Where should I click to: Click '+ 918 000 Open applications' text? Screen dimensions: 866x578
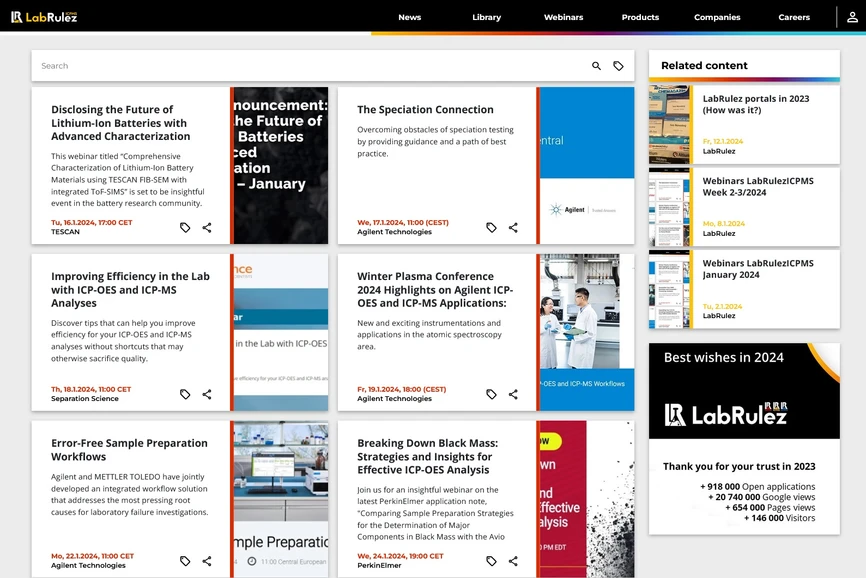(758, 486)
